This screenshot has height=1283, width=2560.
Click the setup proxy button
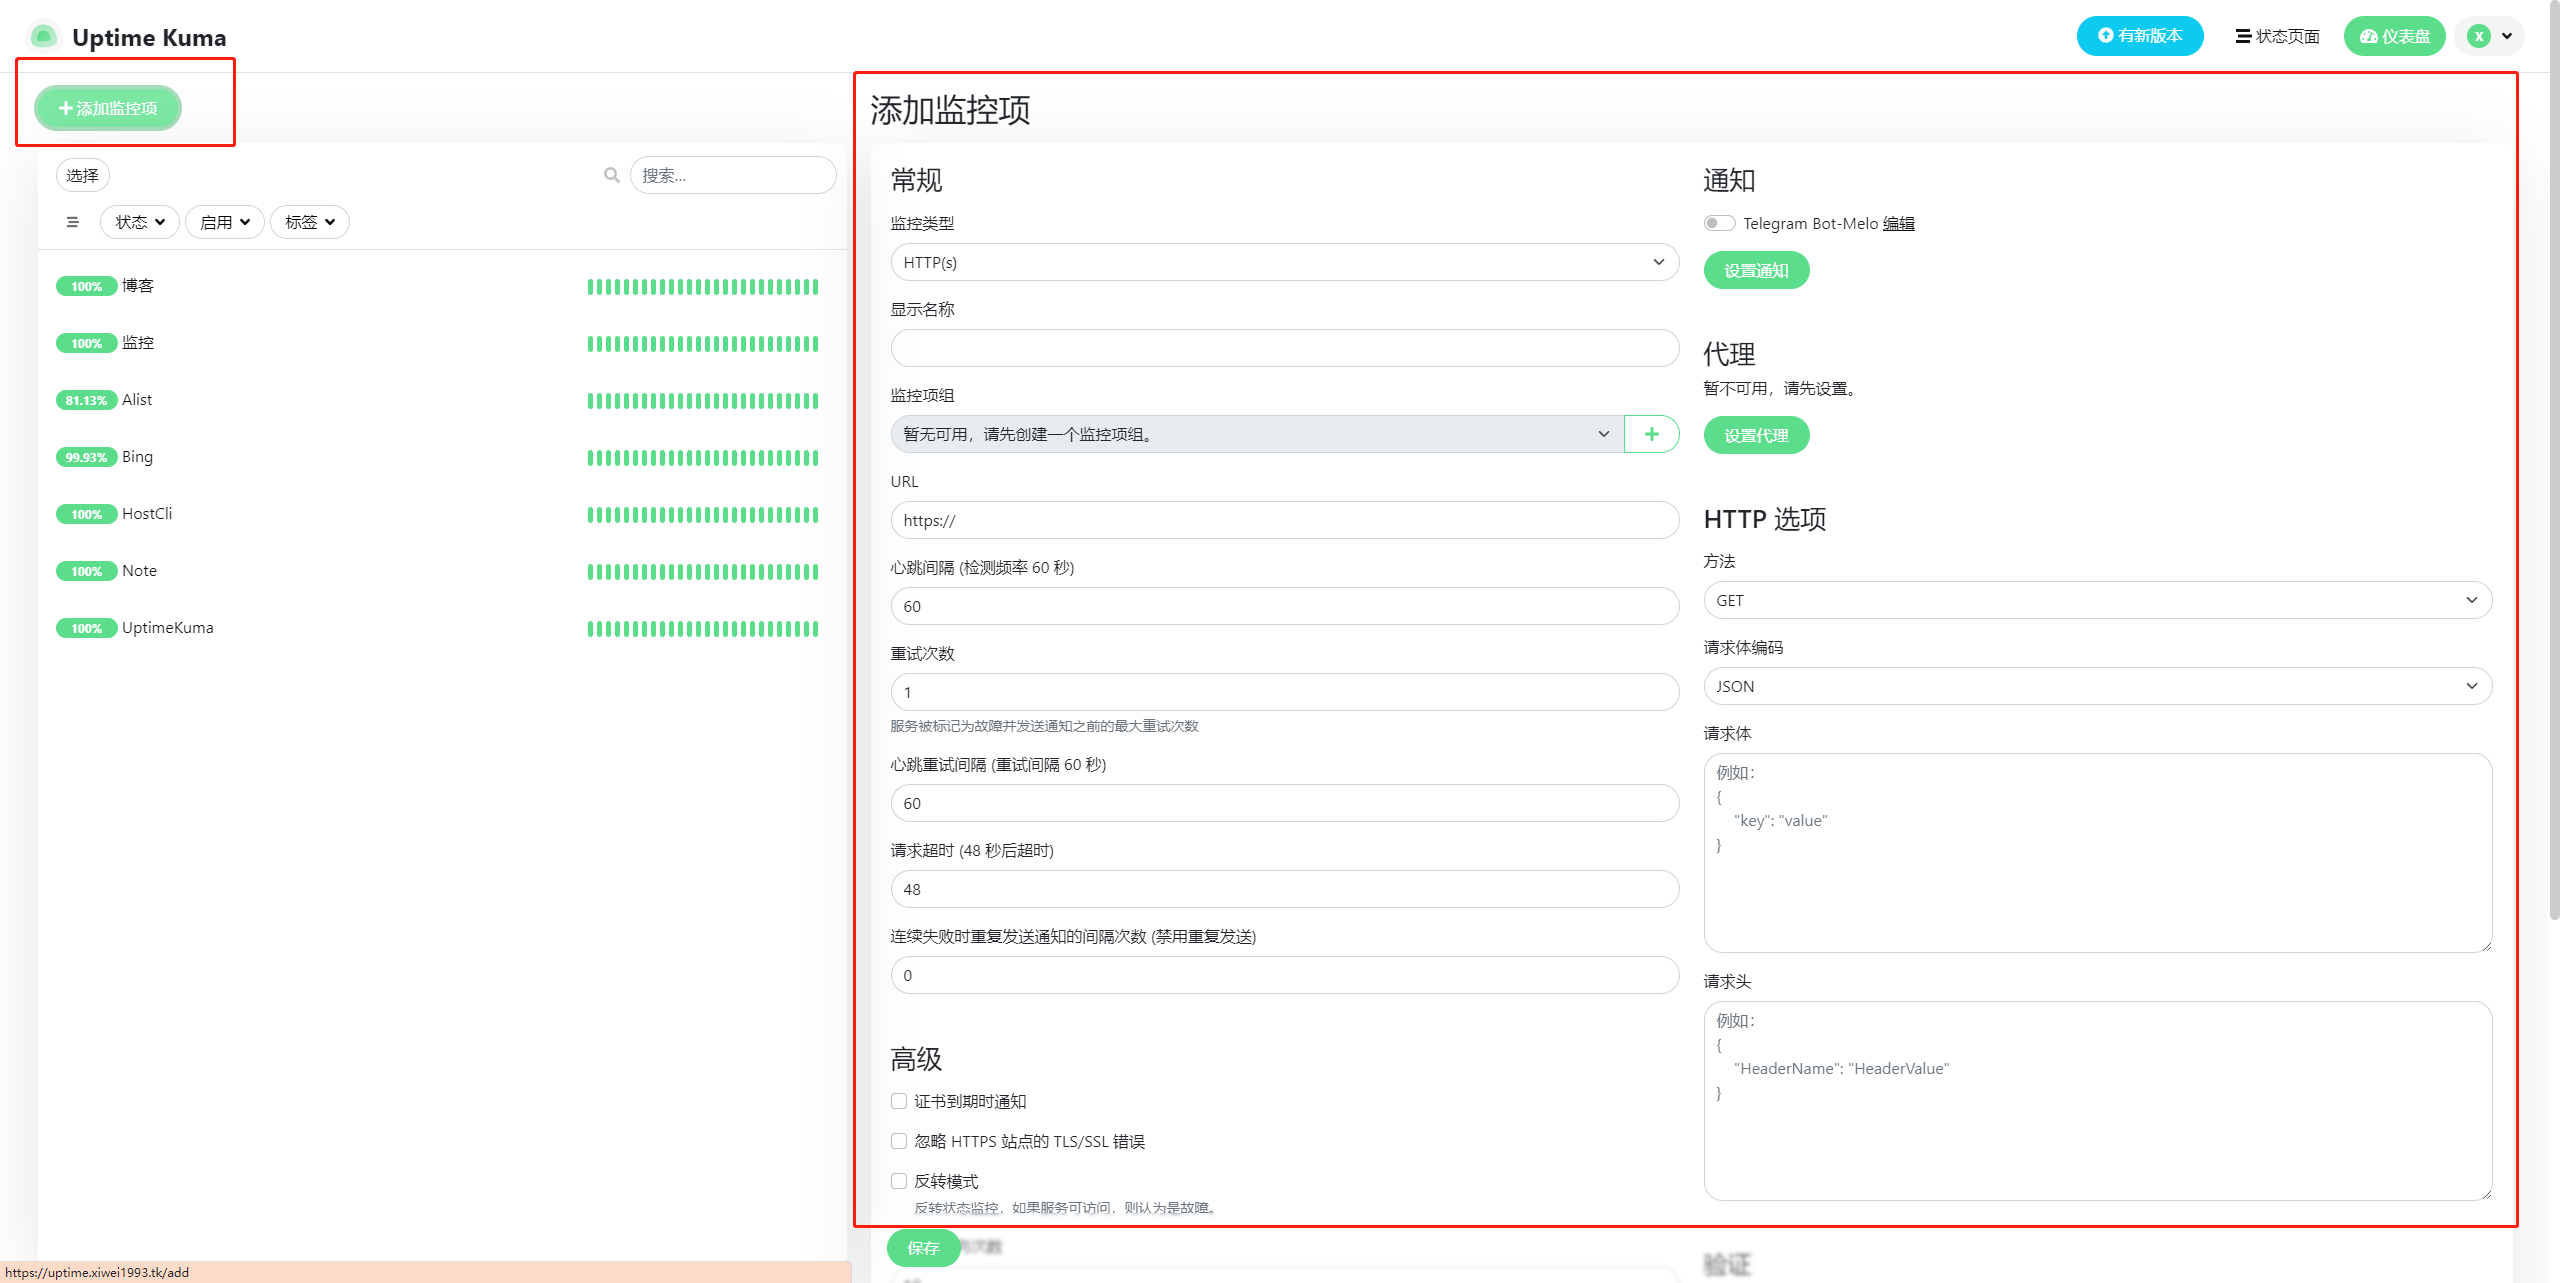[x=1756, y=435]
